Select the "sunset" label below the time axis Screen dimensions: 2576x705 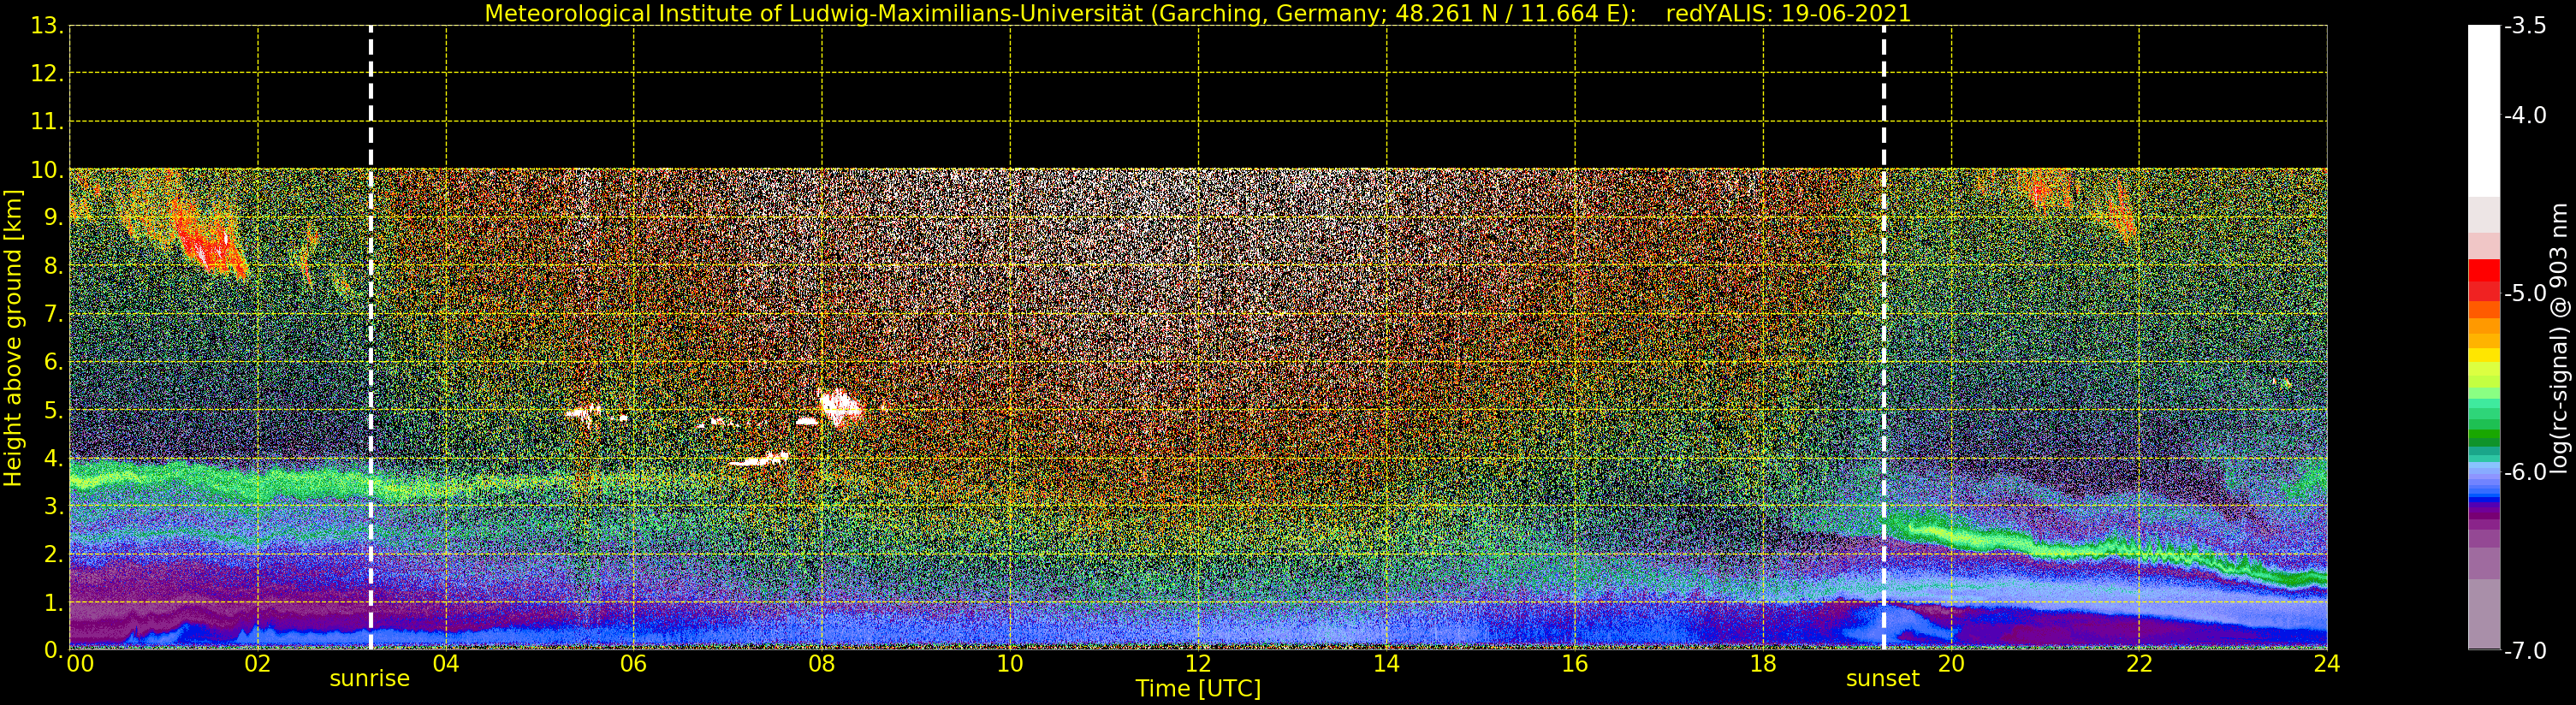[x=1883, y=679]
